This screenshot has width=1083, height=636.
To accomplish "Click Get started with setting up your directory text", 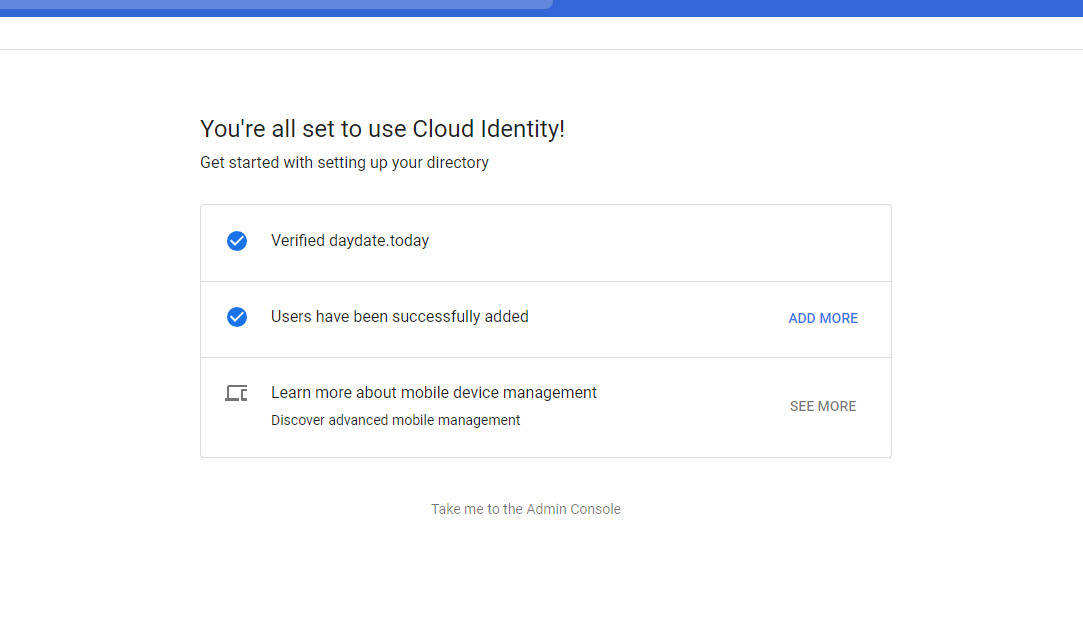I will pyautogui.click(x=344, y=162).
